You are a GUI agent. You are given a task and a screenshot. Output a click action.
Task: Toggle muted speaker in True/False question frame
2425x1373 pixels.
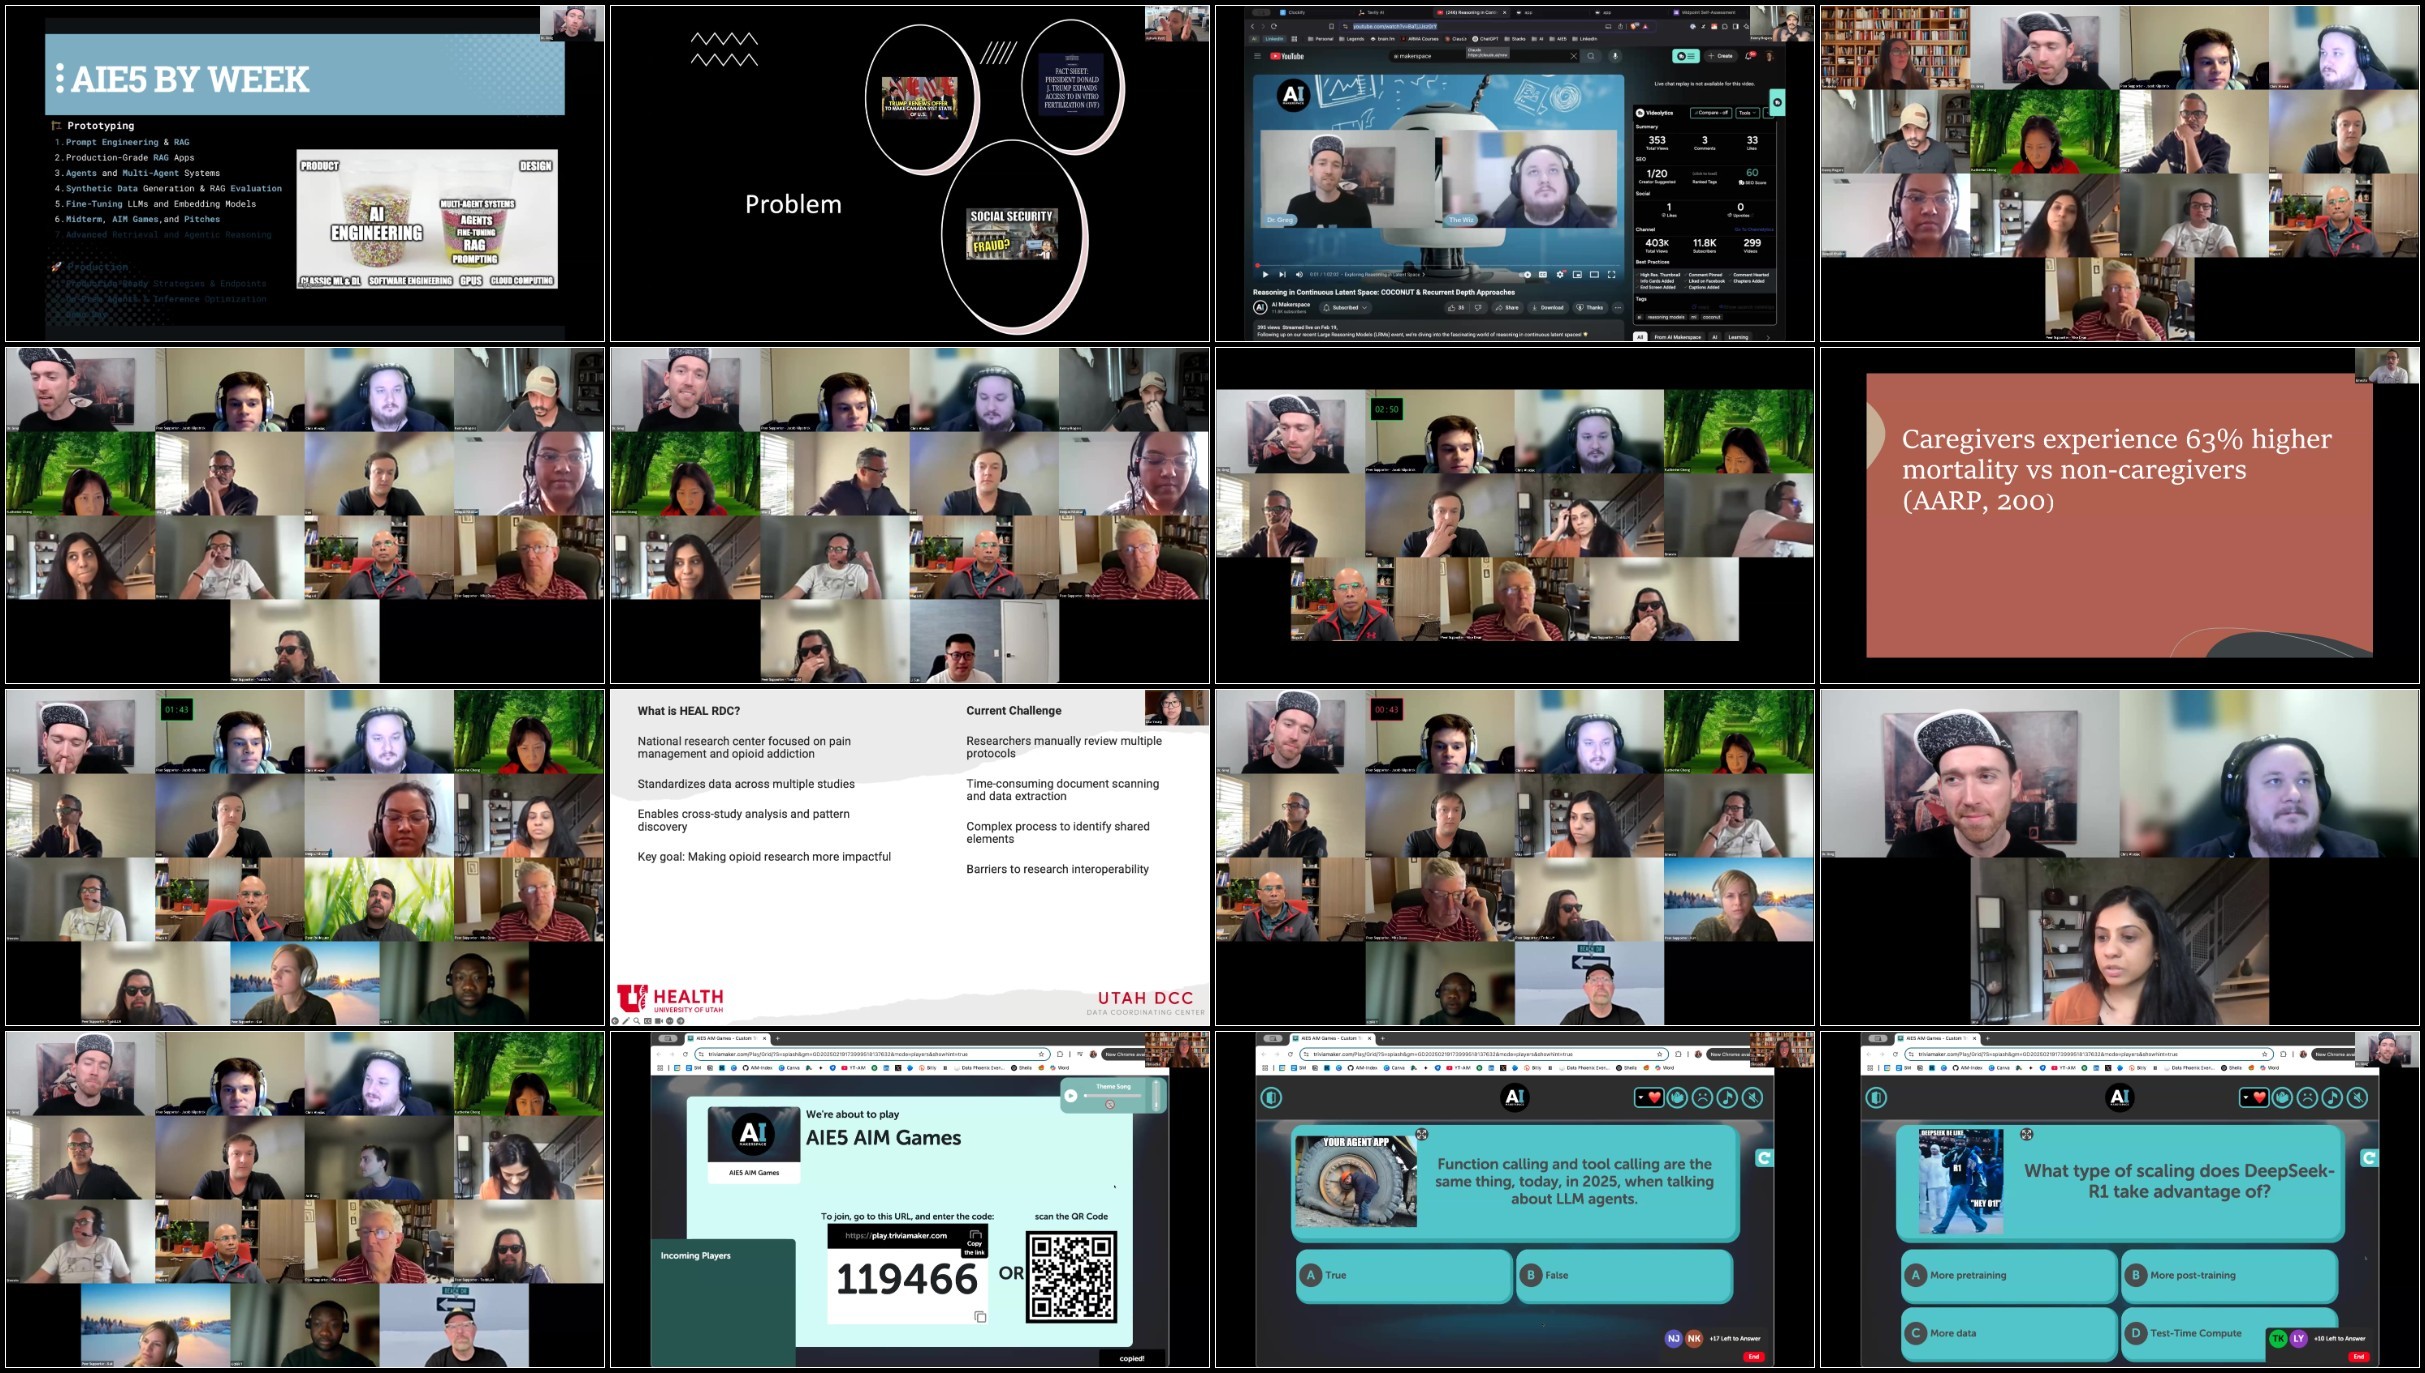click(x=1752, y=1097)
